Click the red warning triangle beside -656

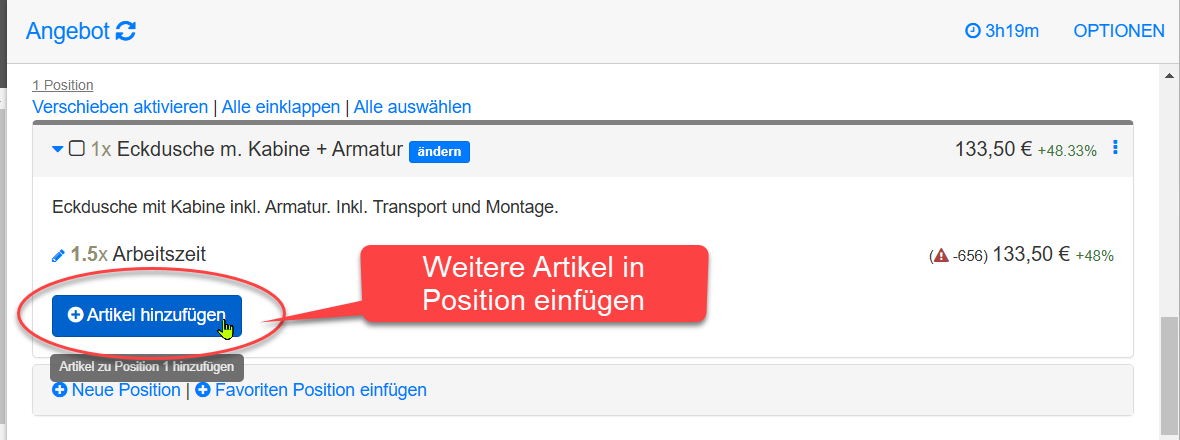point(940,256)
